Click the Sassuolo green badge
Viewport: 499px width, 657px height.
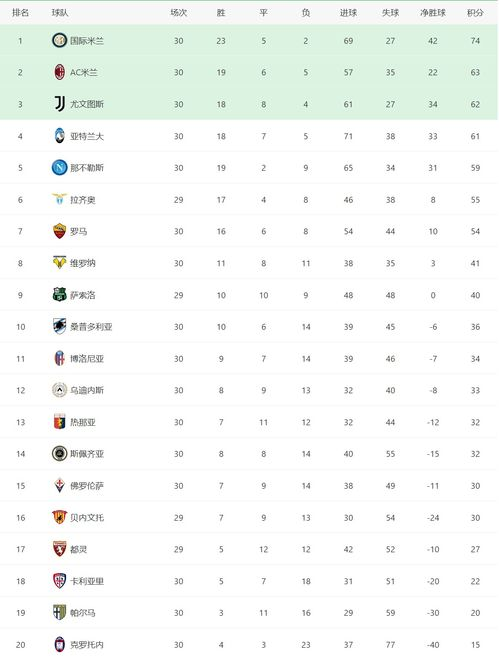(x=59, y=295)
